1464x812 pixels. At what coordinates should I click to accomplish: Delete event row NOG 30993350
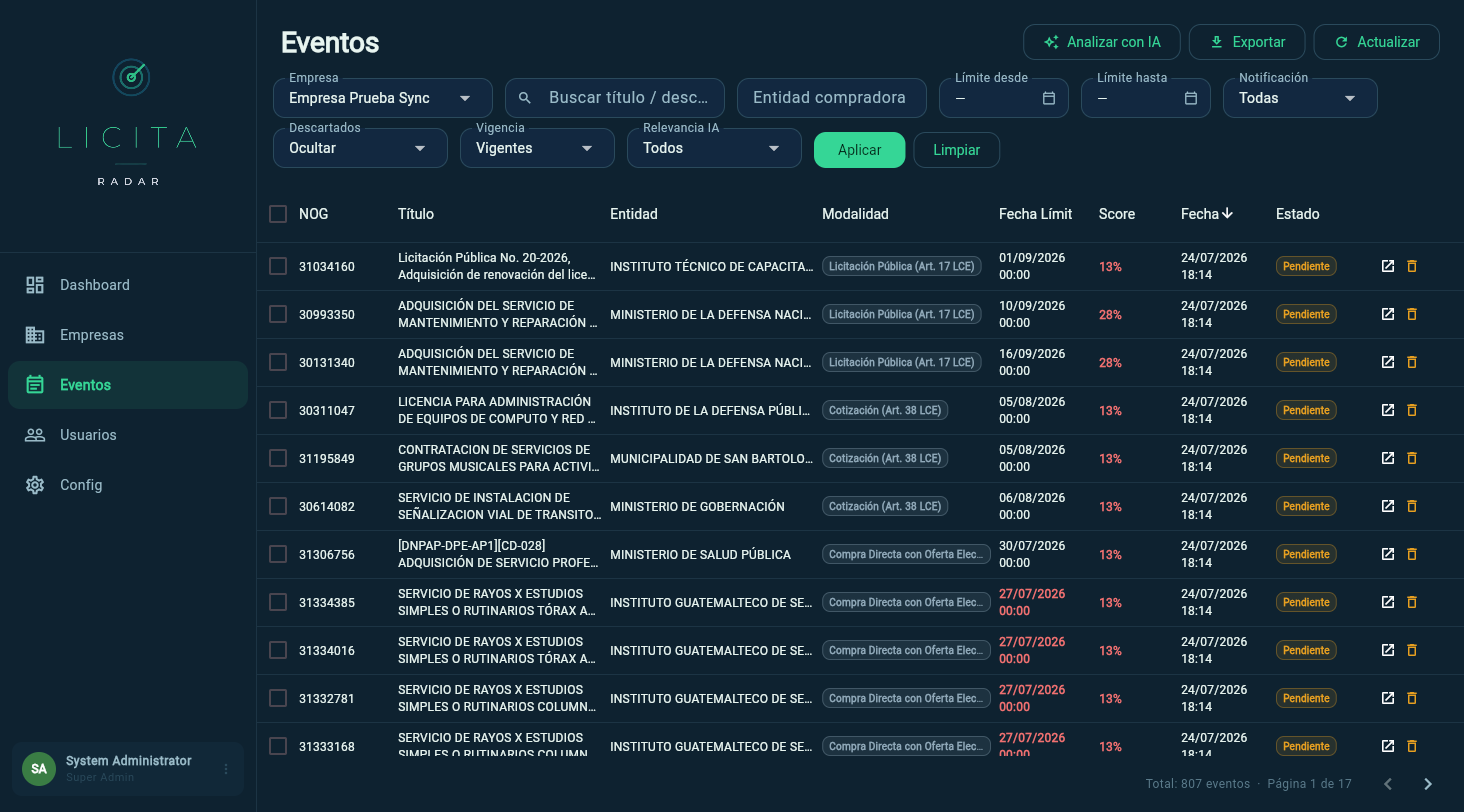click(x=1412, y=314)
